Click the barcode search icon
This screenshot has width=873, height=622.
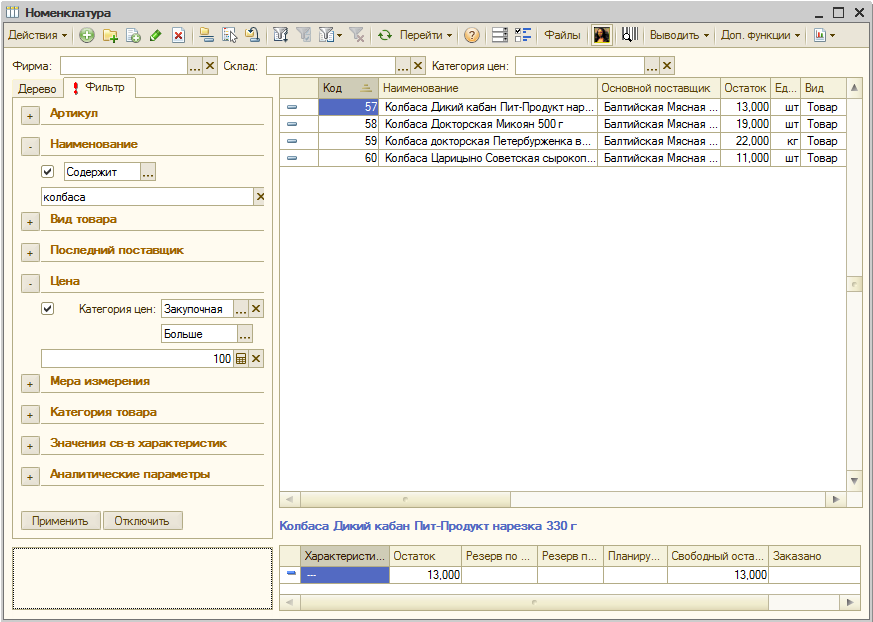point(630,35)
